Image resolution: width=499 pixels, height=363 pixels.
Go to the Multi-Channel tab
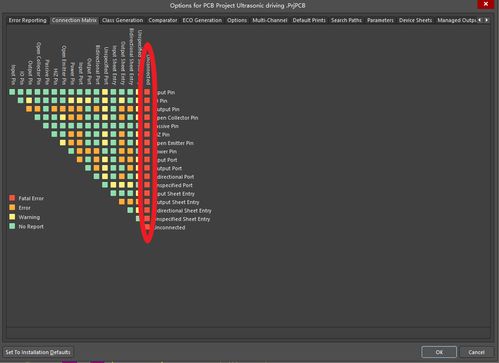click(x=270, y=20)
